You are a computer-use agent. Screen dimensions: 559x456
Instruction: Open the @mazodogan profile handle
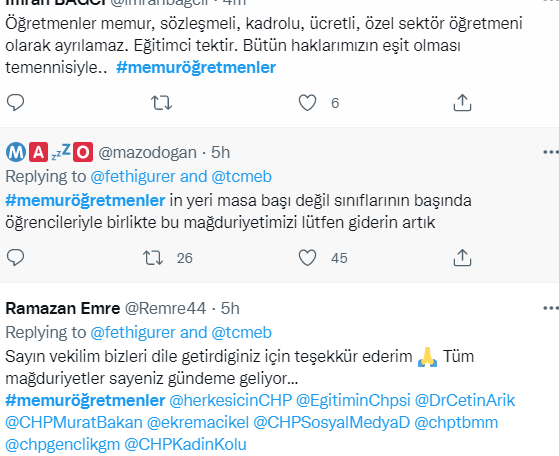click(147, 153)
